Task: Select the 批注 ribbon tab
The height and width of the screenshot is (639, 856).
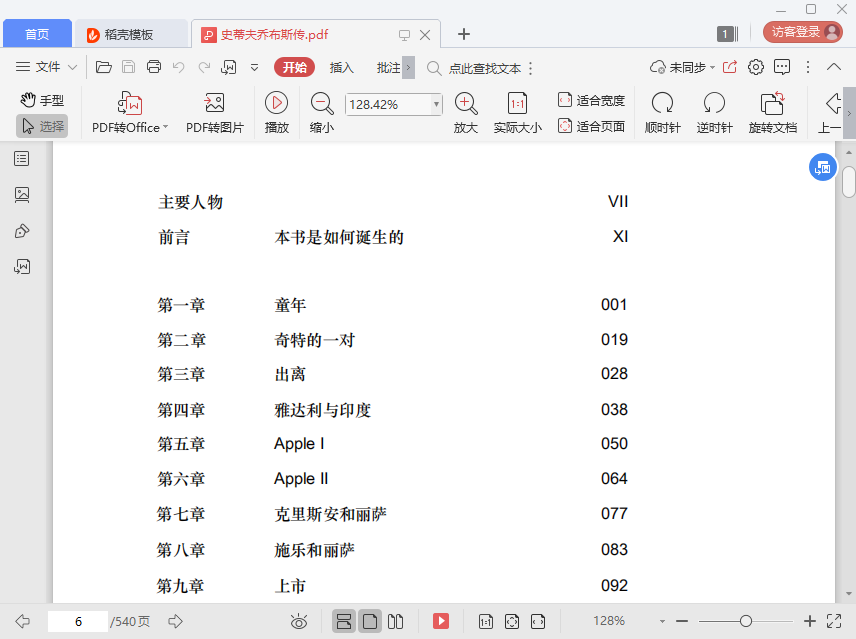Action: (388, 67)
